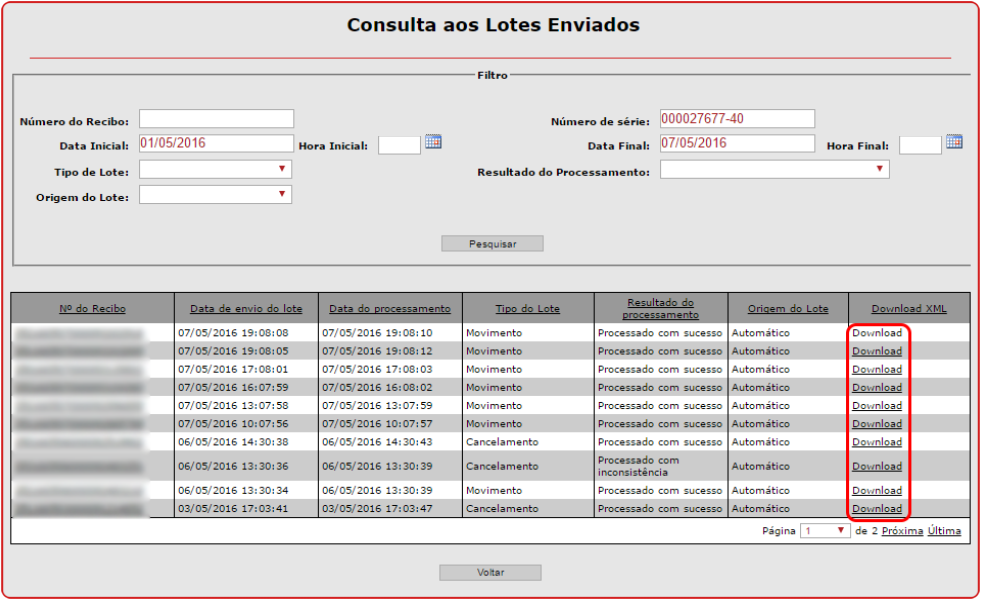Download XML for the inconsistência row
This screenshot has height=599, width=981.
876,467
